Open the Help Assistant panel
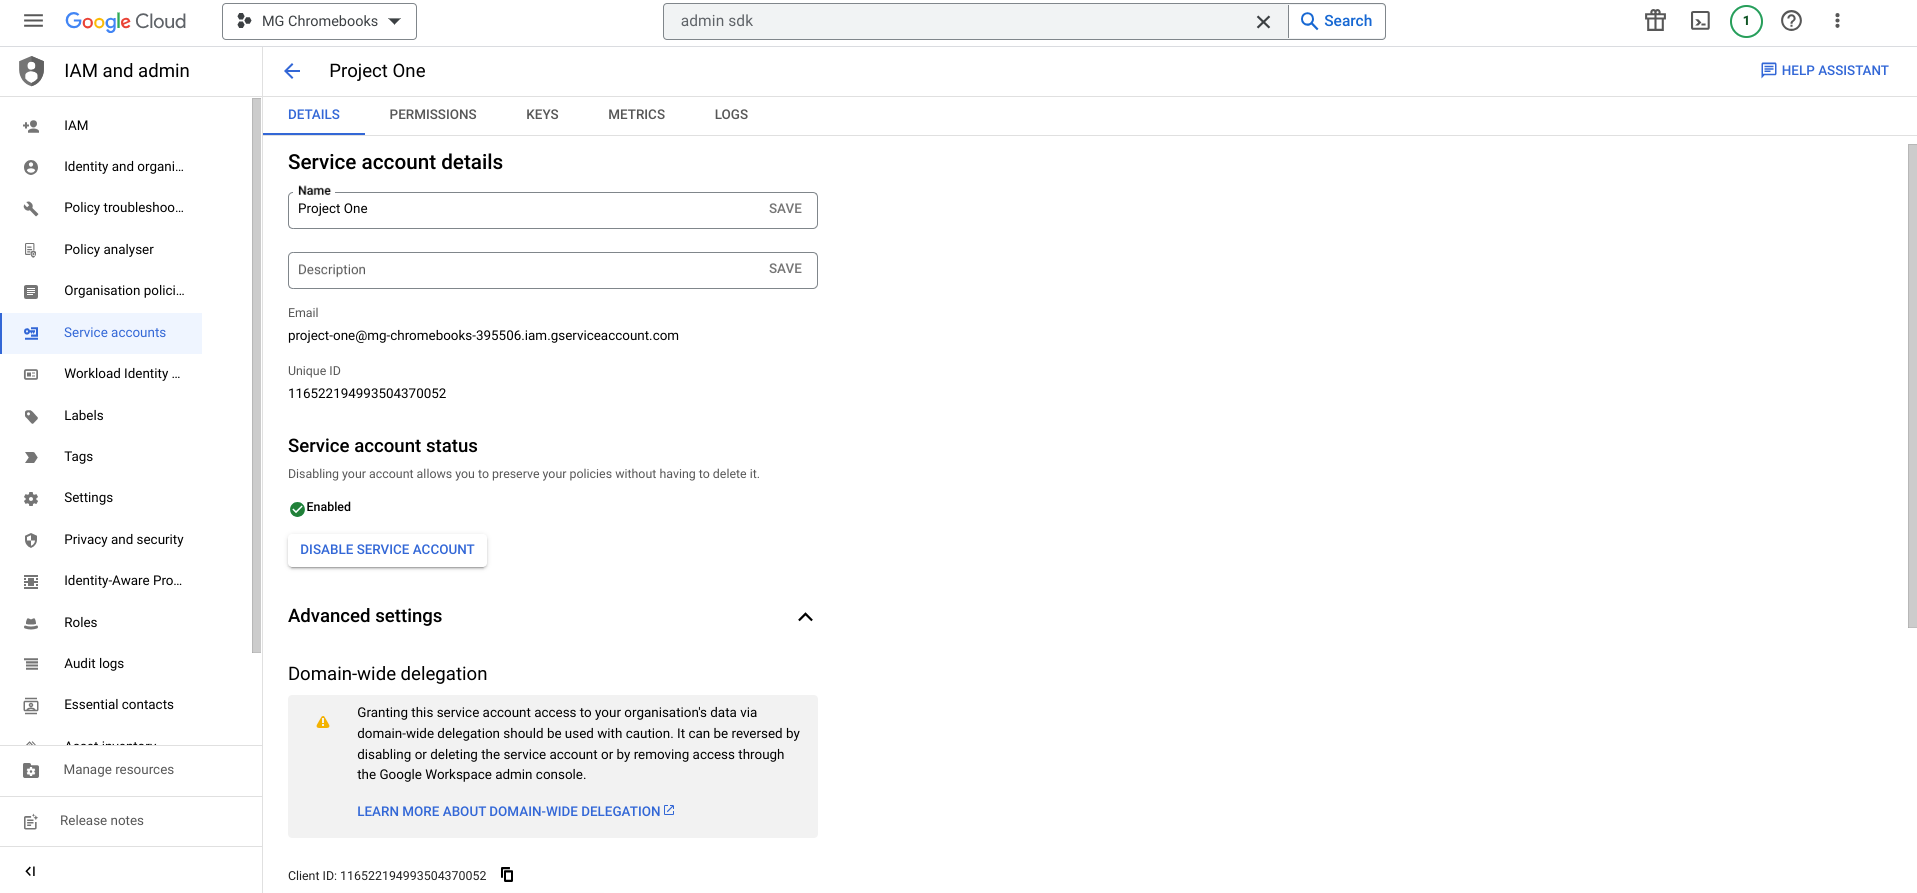 pyautogui.click(x=1825, y=70)
